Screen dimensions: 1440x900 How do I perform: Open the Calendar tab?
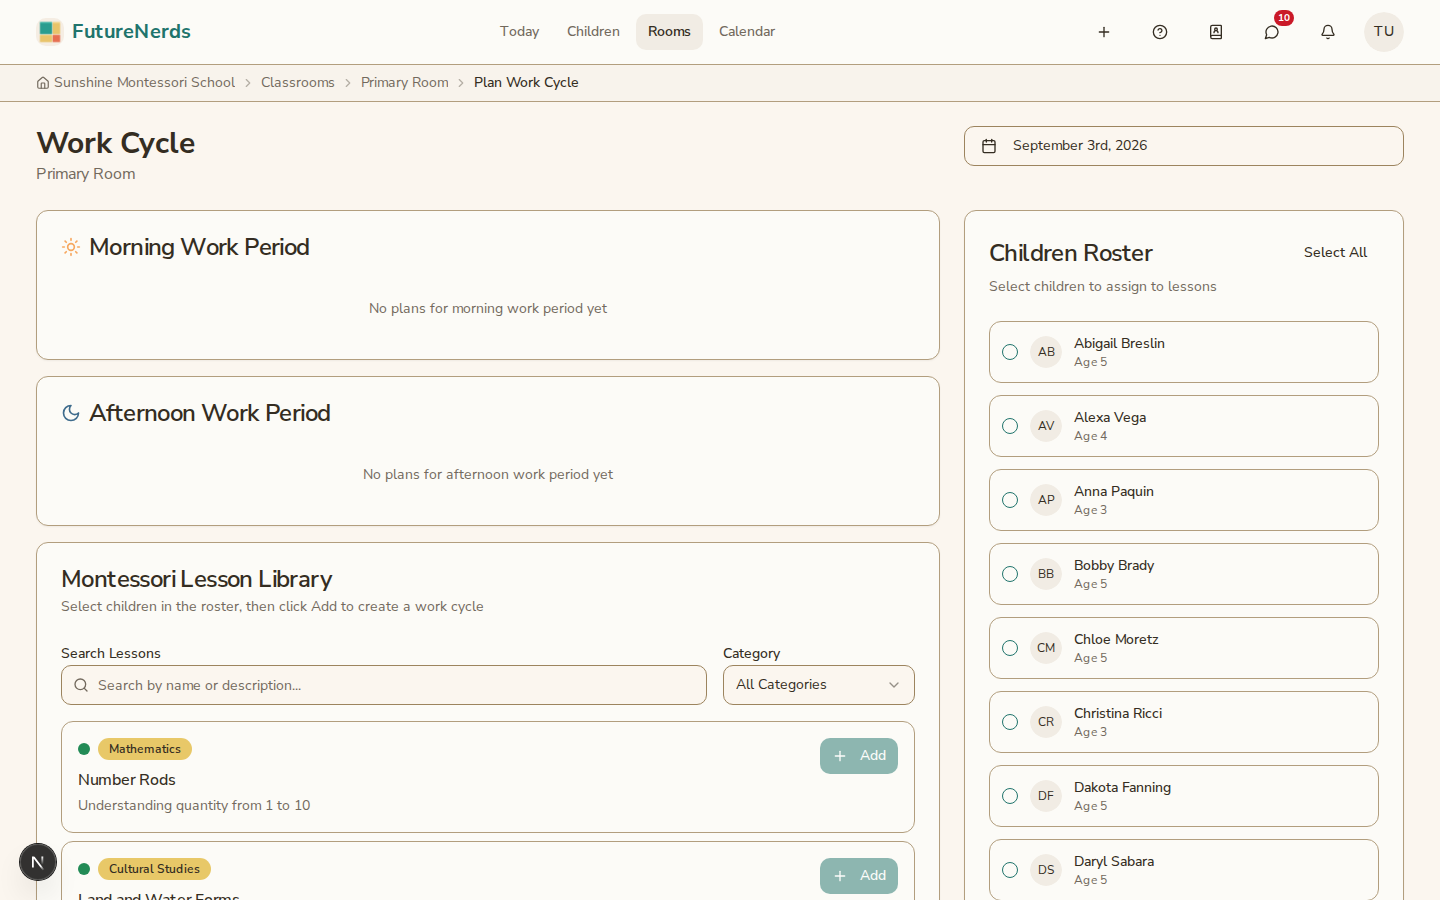coord(747,32)
